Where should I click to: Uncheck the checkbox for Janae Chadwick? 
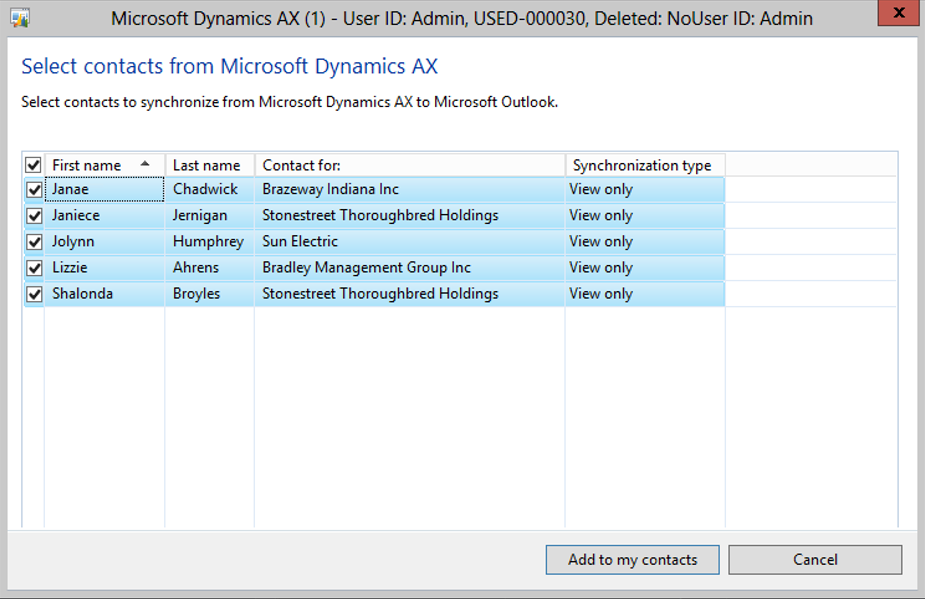click(x=34, y=190)
